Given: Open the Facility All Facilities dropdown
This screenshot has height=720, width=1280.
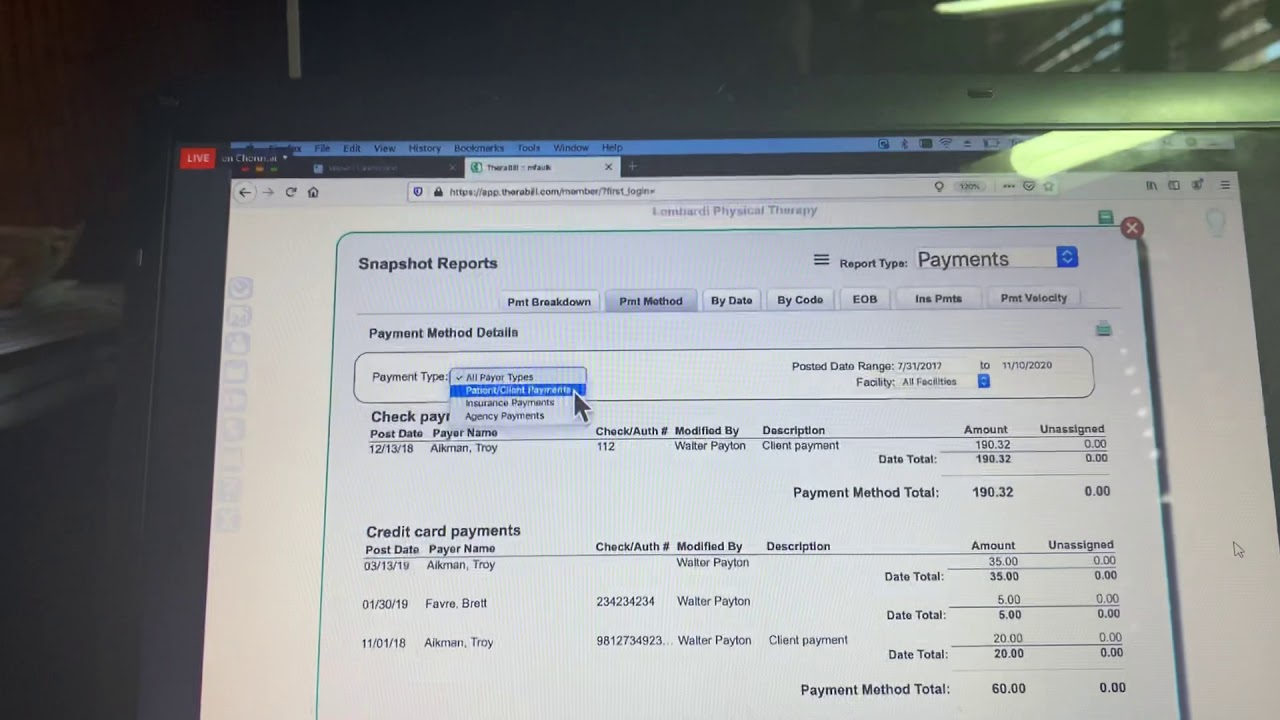Looking at the screenshot, I should 944,382.
